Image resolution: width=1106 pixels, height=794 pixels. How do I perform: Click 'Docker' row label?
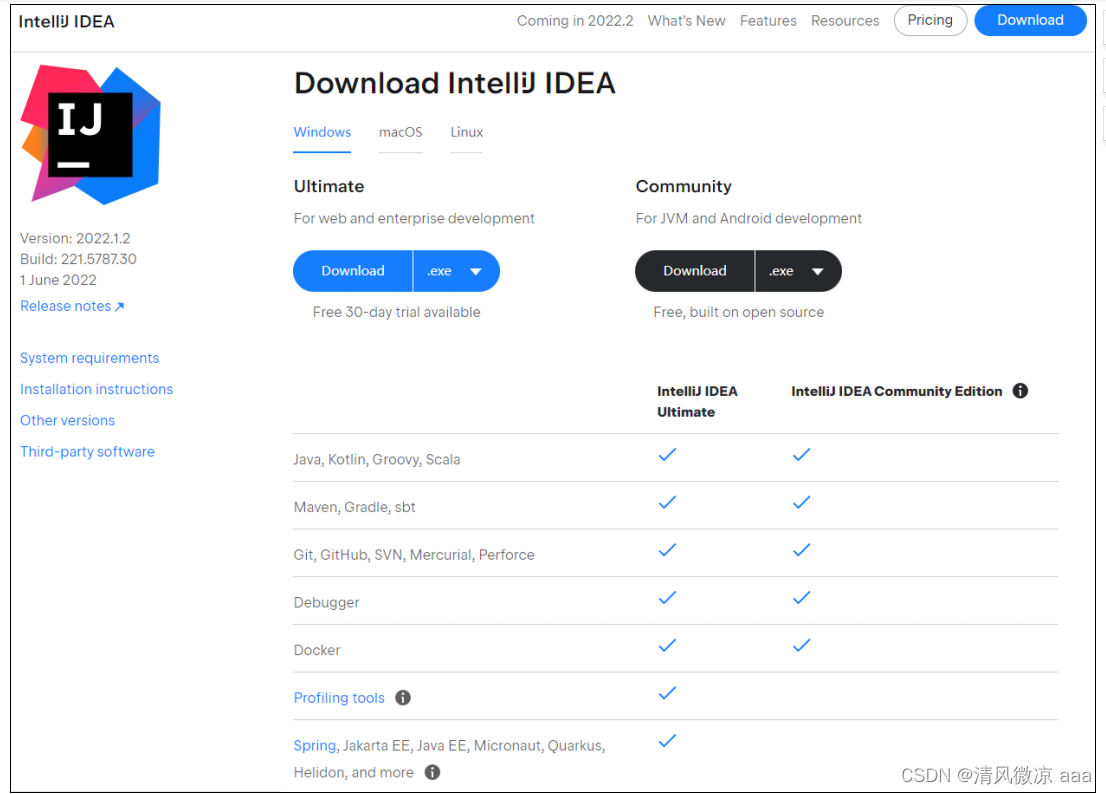click(317, 650)
